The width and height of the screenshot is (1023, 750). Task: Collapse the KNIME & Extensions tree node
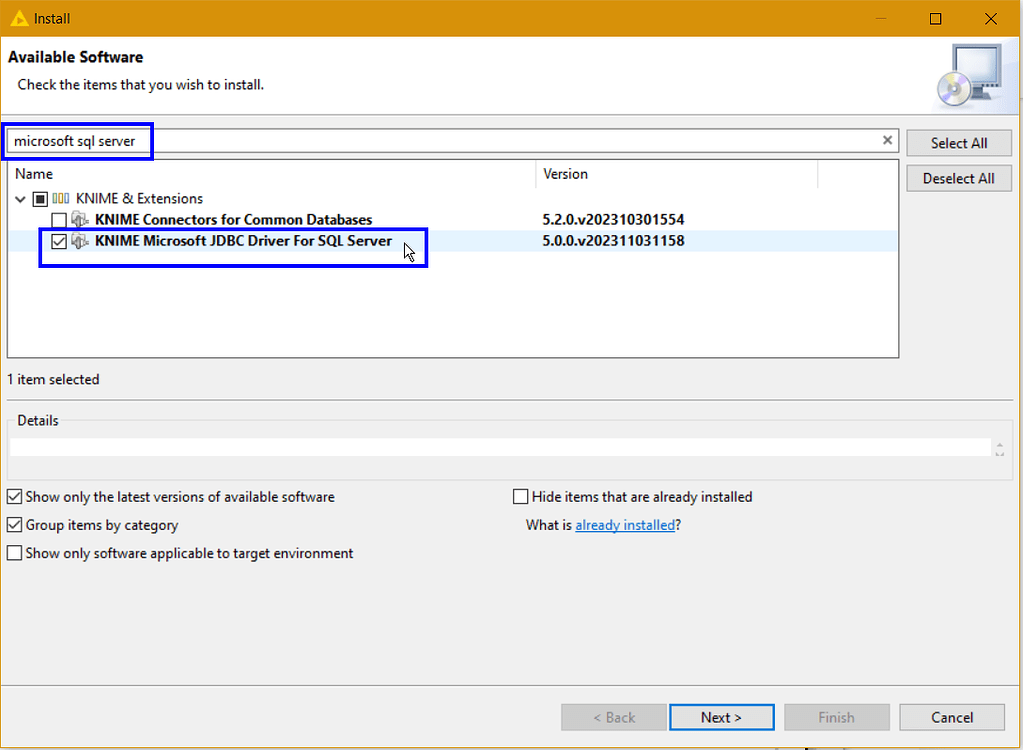pyautogui.click(x=19, y=198)
